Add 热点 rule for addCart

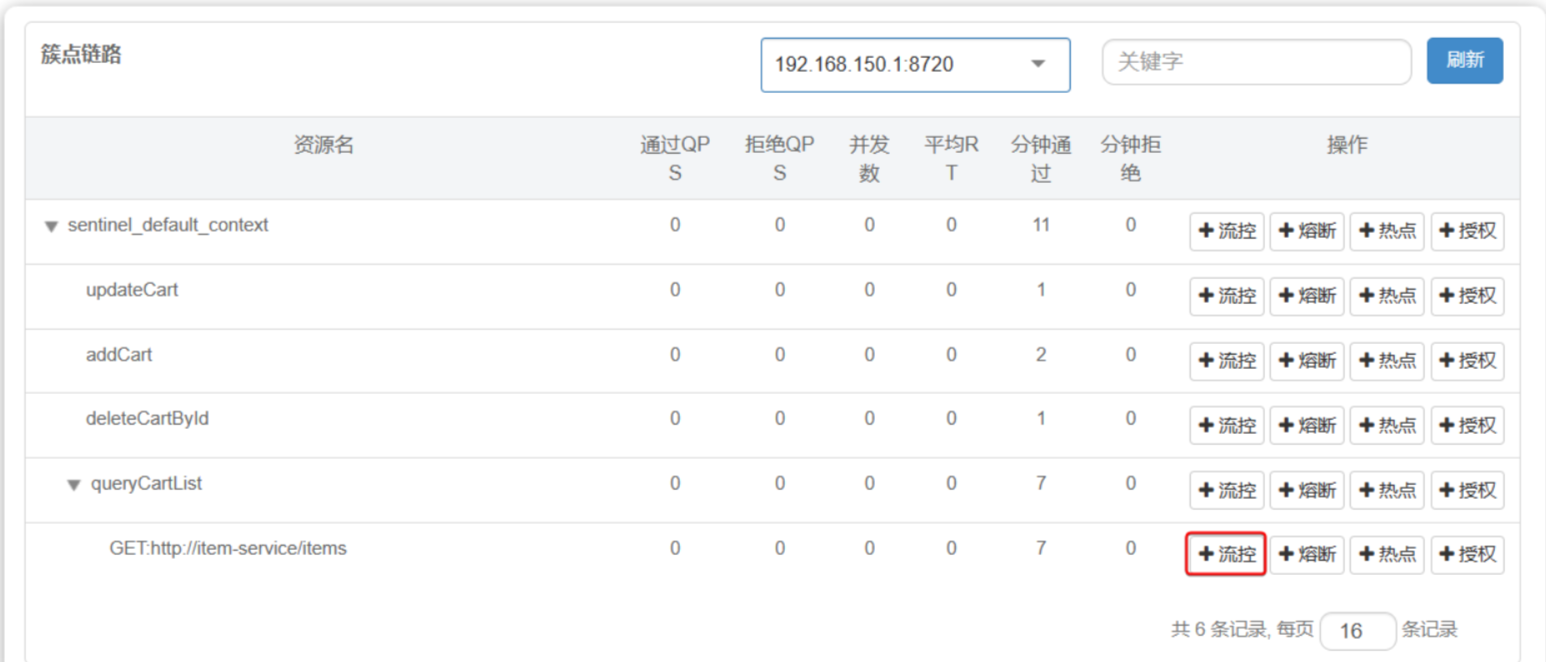click(x=1387, y=361)
